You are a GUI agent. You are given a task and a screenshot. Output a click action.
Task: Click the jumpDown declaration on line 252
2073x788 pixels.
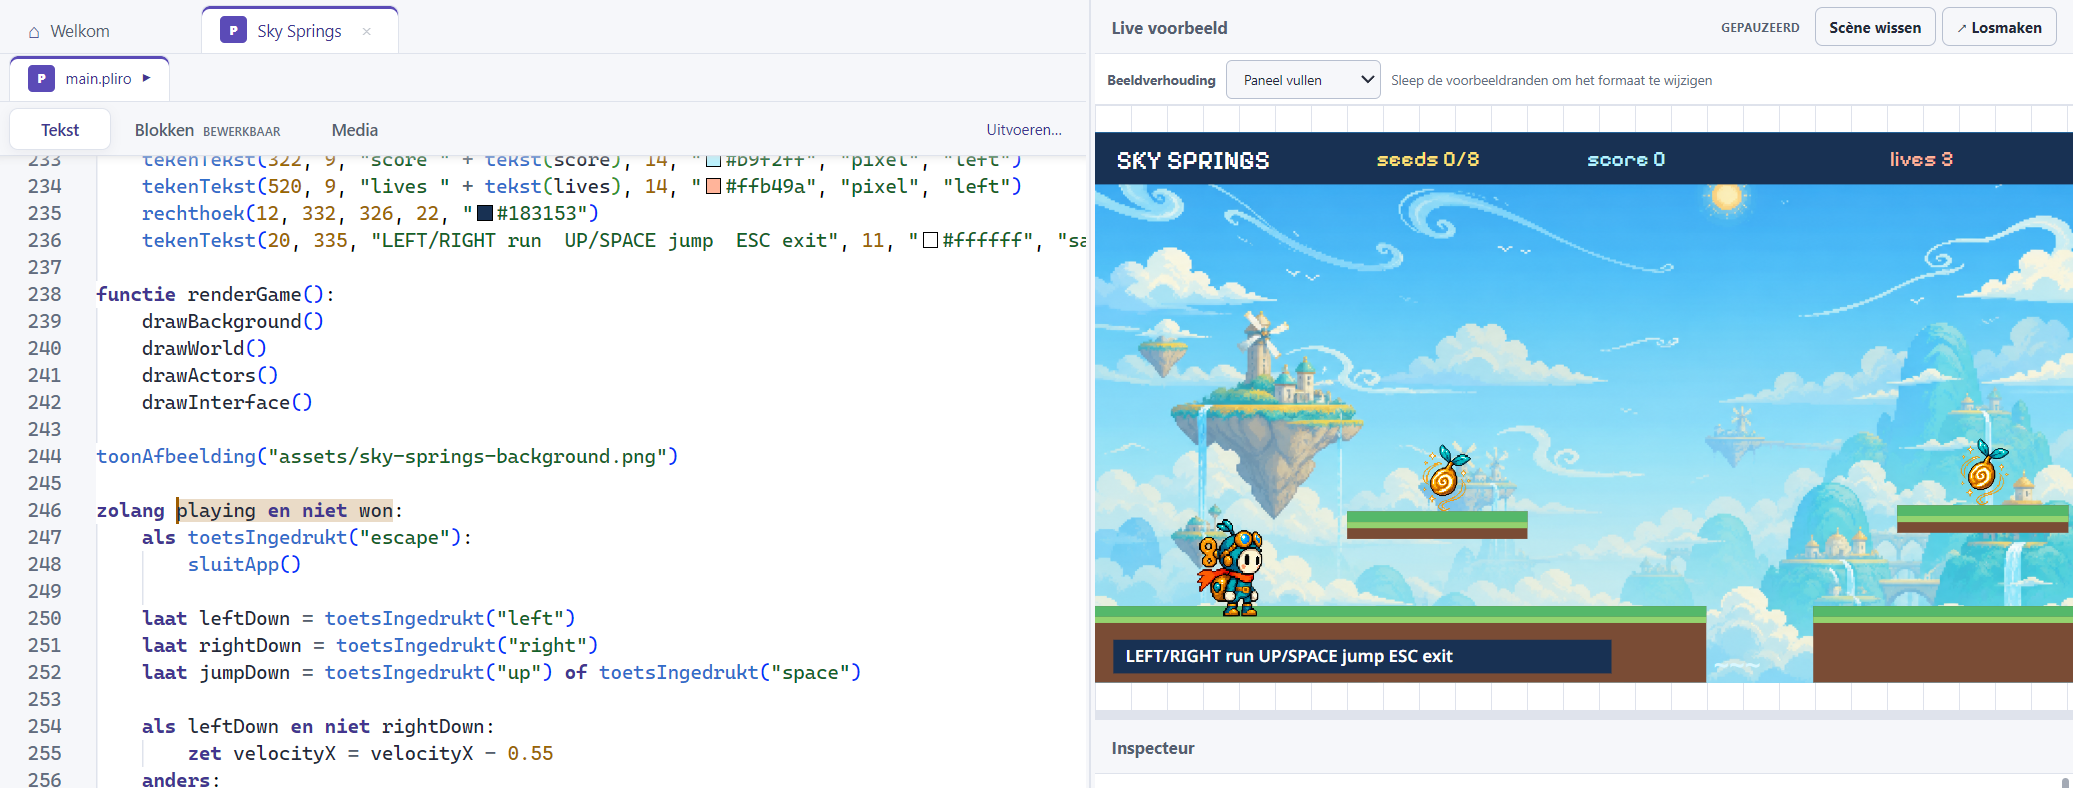[x=501, y=672]
